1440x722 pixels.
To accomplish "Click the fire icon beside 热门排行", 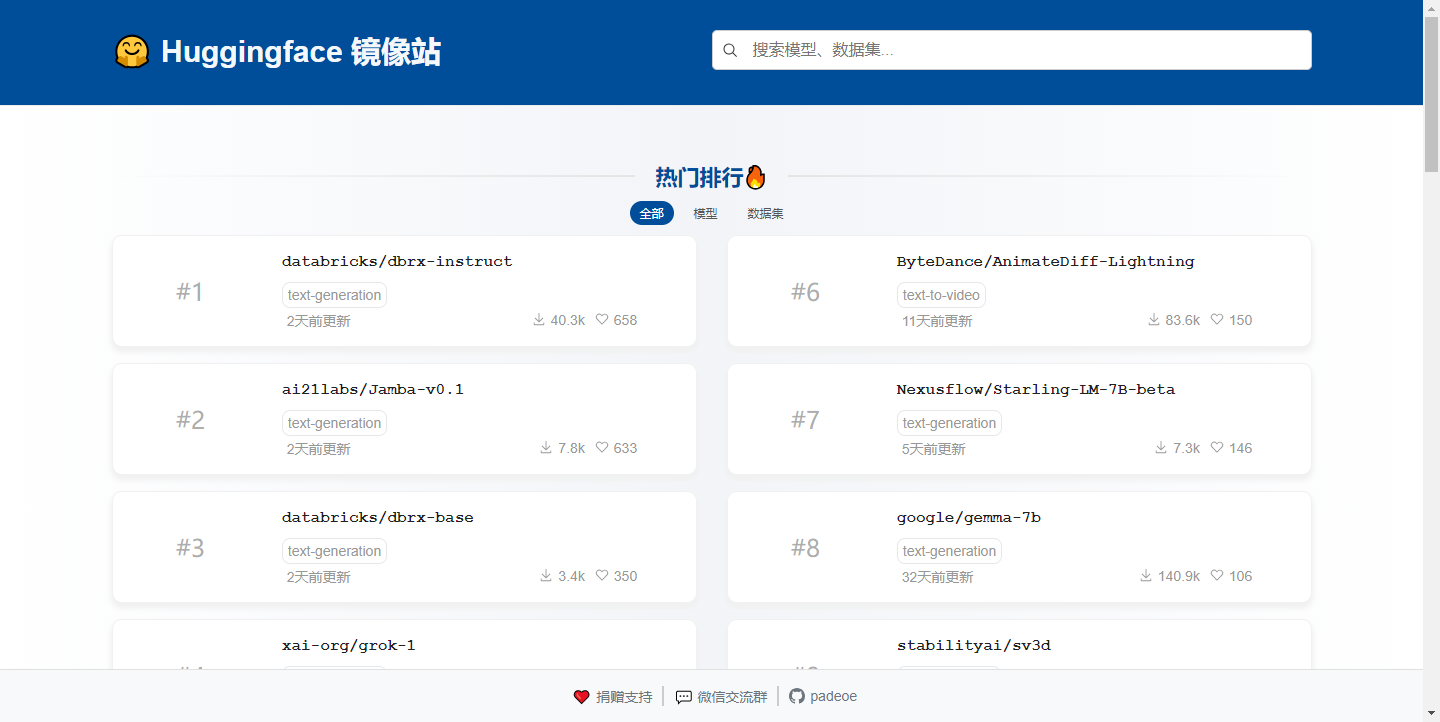I will click(756, 177).
